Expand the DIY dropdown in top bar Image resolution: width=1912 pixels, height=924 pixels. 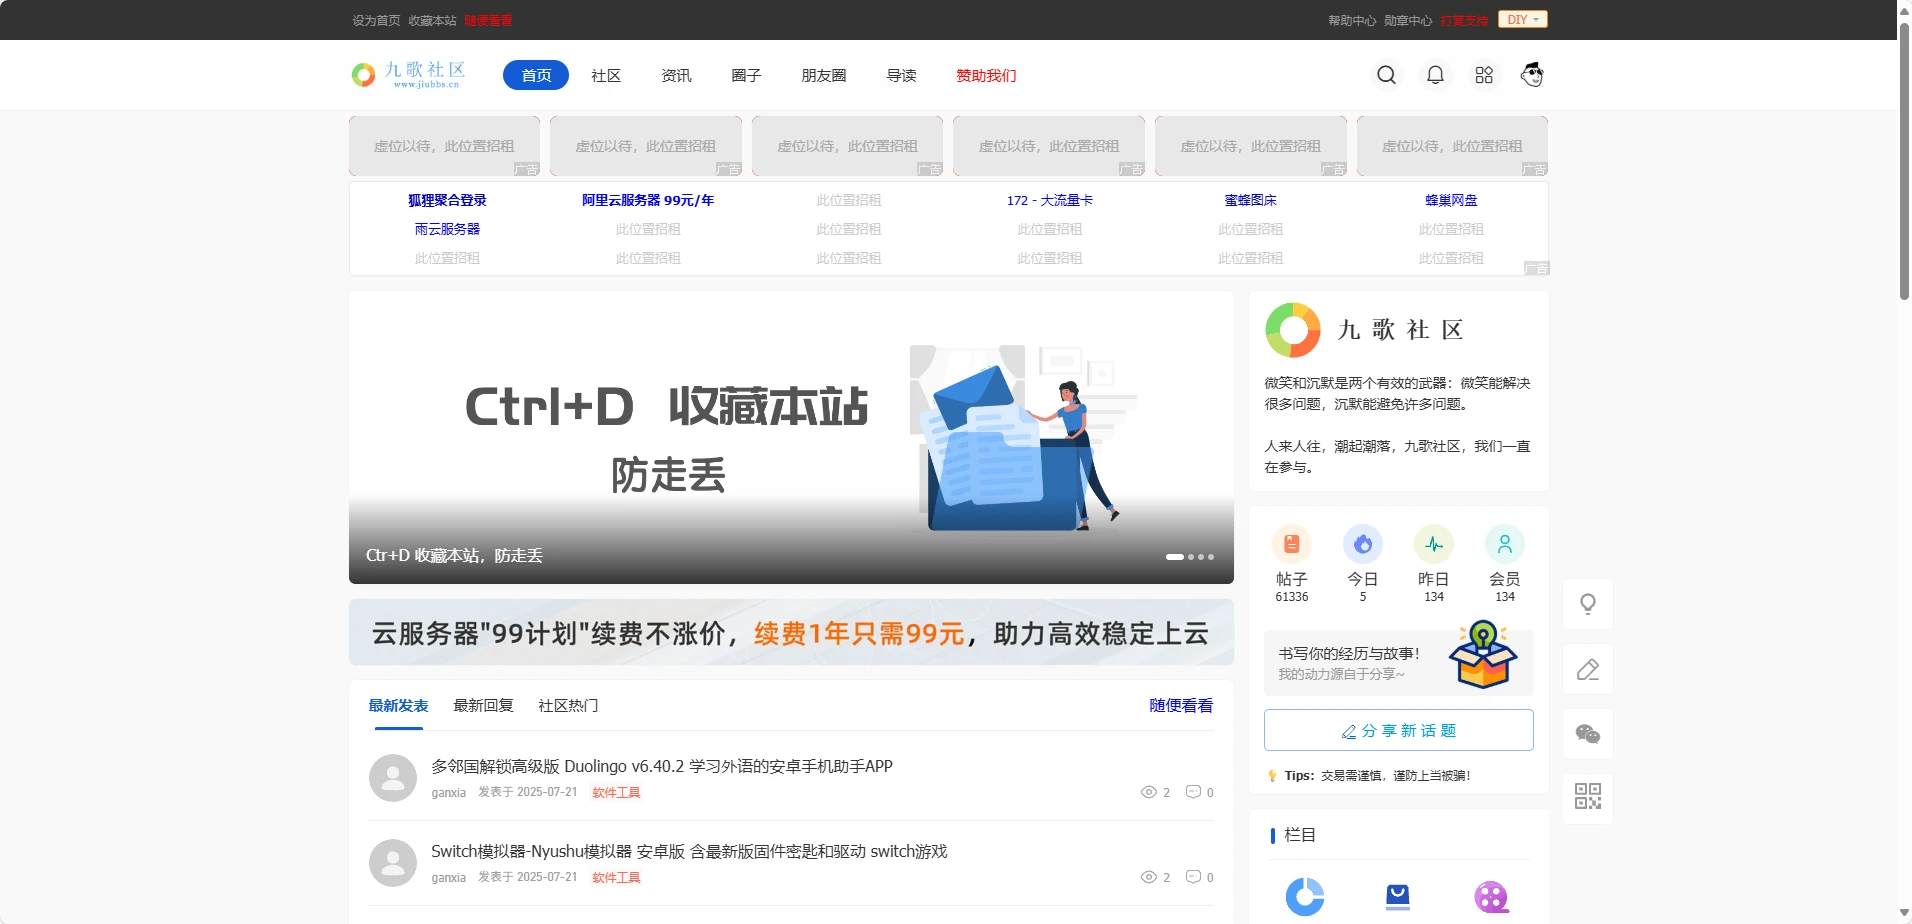click(1522, 20)
